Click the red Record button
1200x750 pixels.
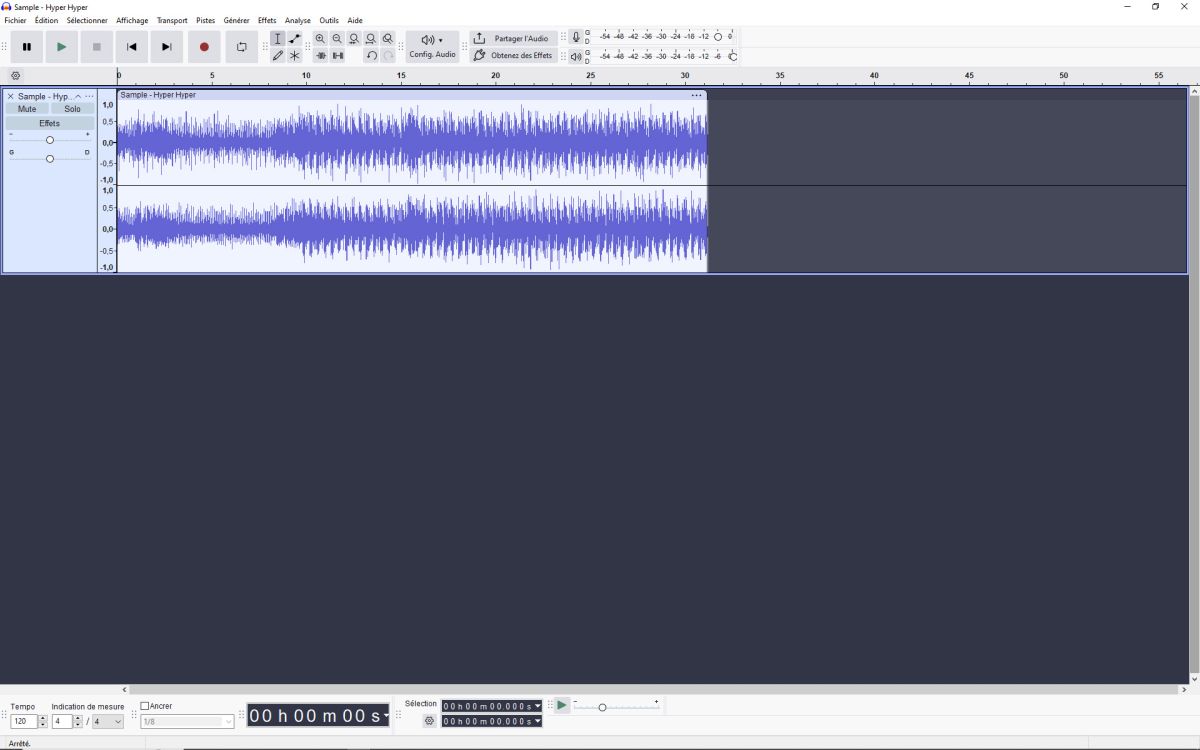point(204,47)
